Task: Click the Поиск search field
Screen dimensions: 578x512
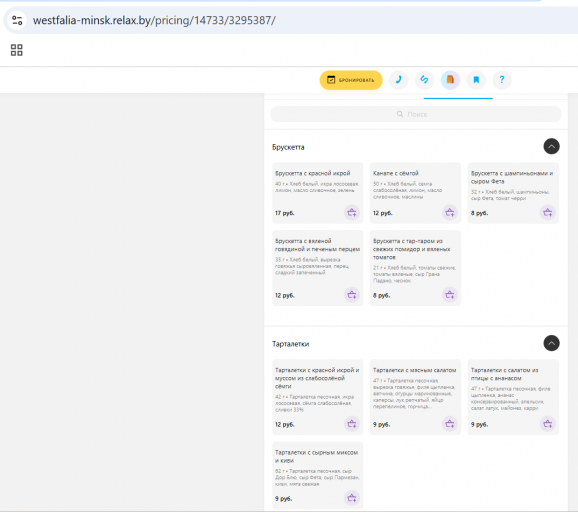Action: click(x=416, y=114)
